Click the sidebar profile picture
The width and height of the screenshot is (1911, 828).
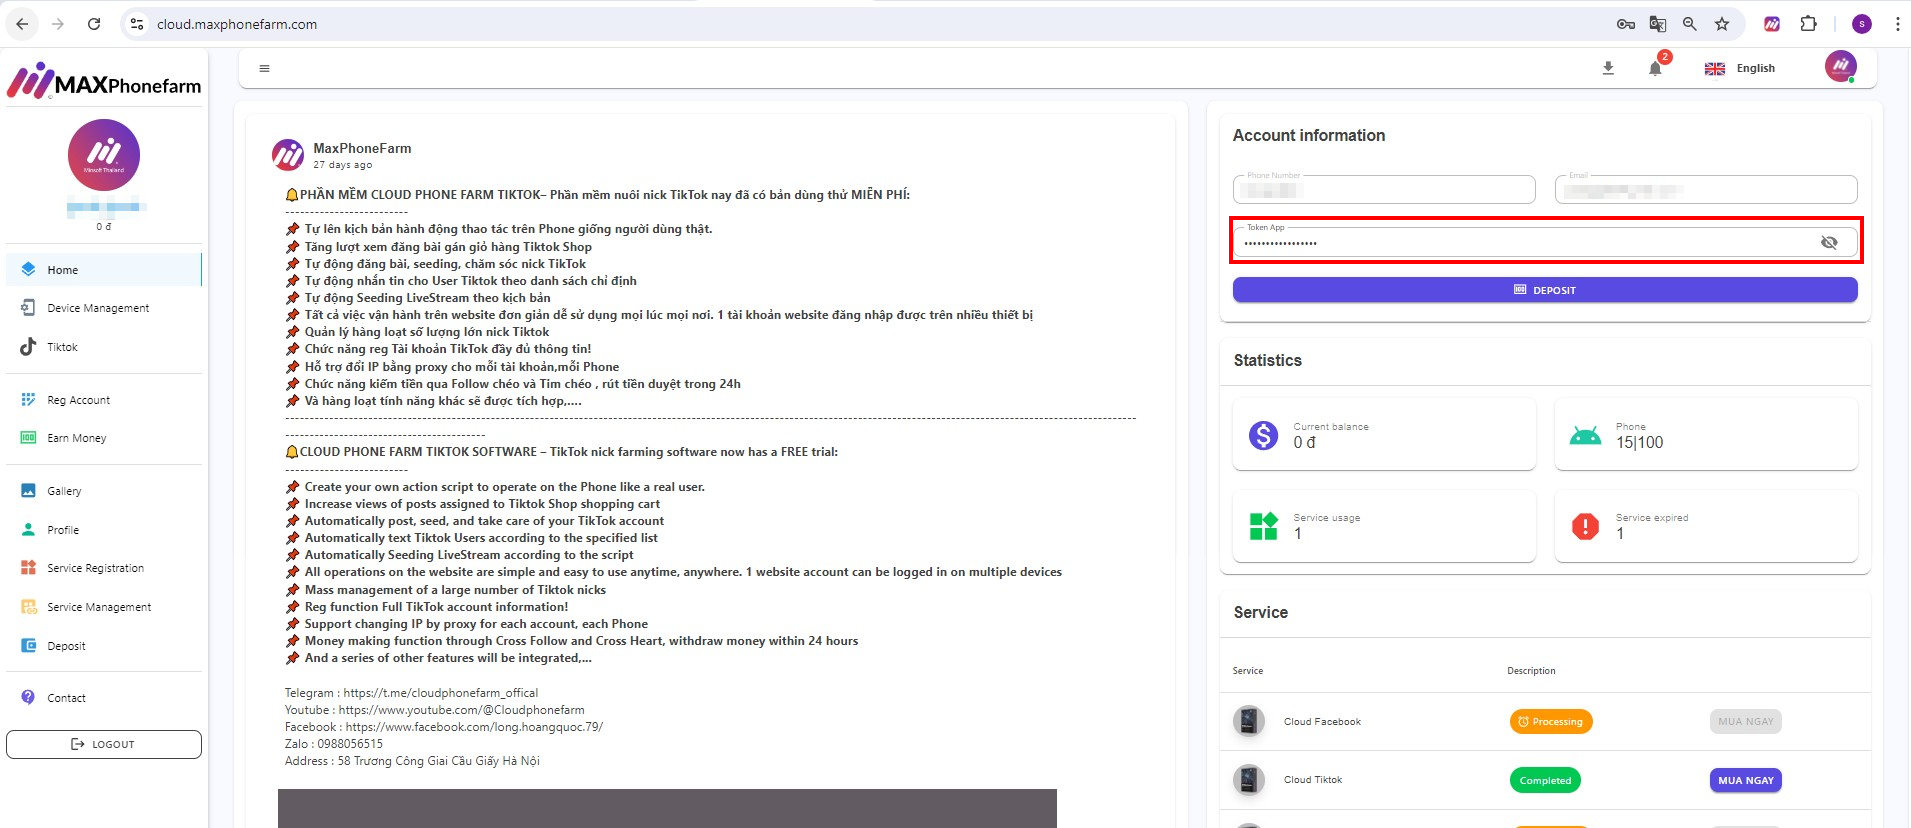pos(104,155)
